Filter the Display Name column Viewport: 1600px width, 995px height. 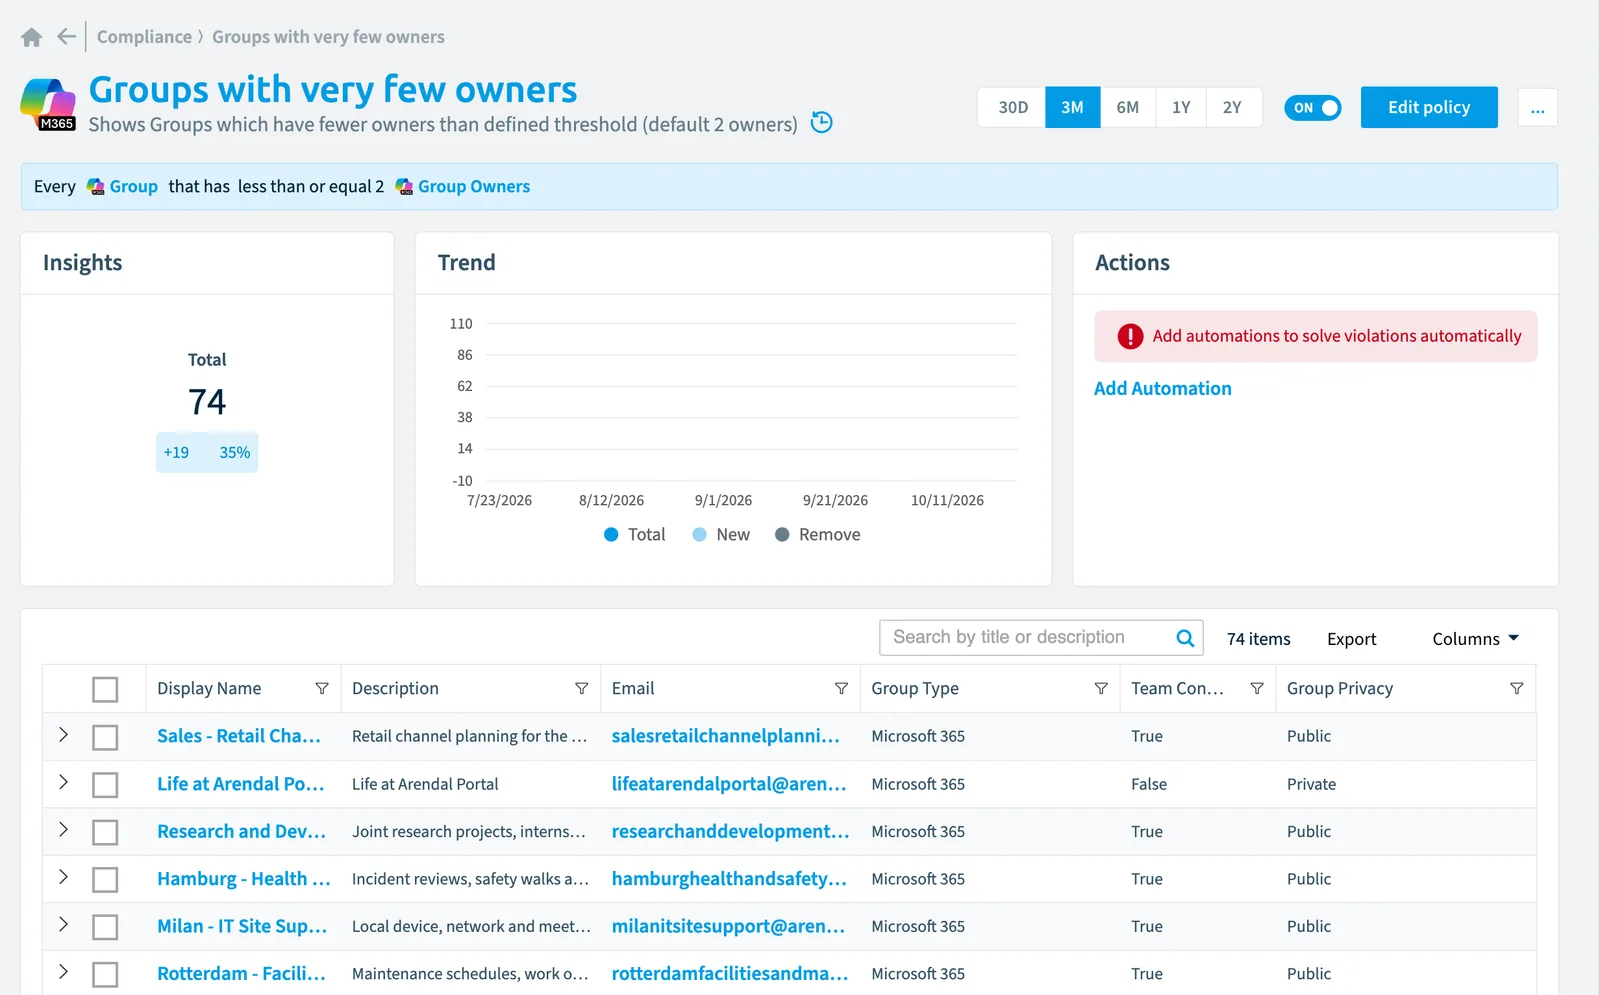[x=322, y=689]
